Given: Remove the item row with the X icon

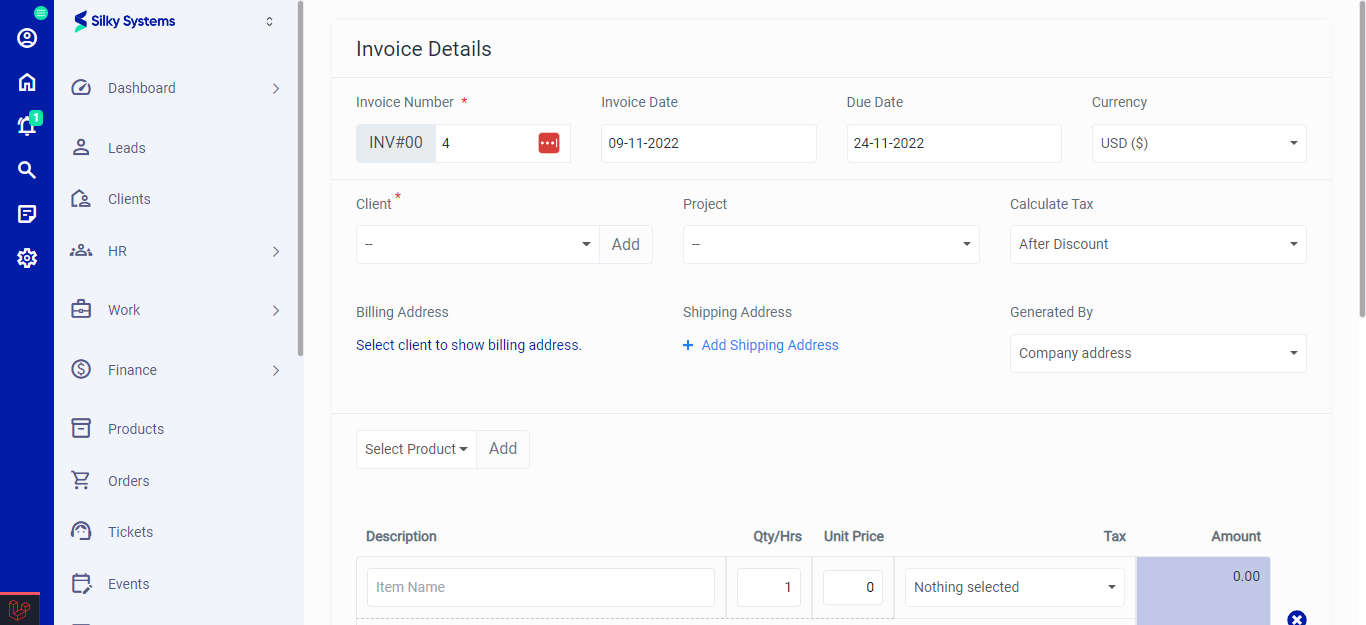Looking at the screenshot, I should pyautogui.click(x=1297, y=619).
